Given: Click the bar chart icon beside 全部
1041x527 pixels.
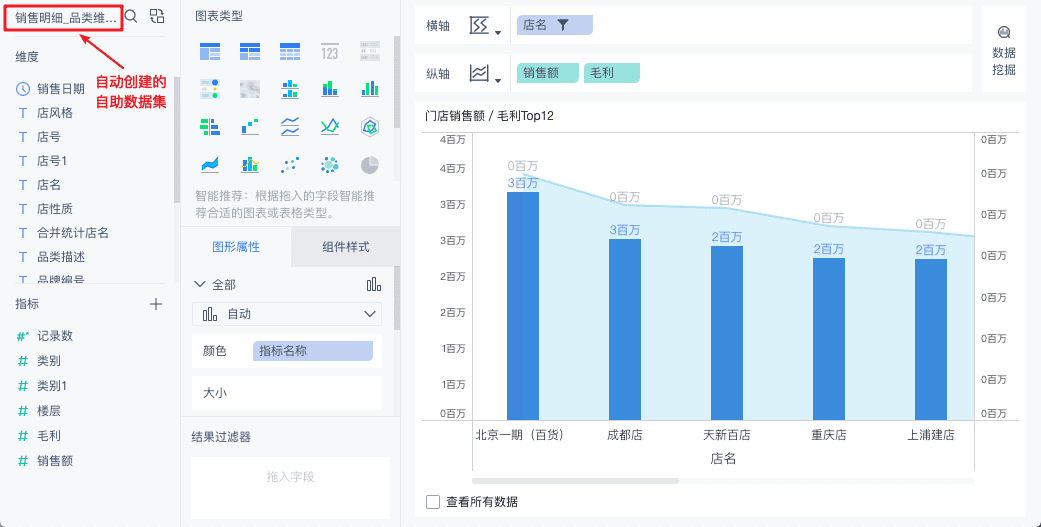Looking at the screenshot, I should [374, 285].
